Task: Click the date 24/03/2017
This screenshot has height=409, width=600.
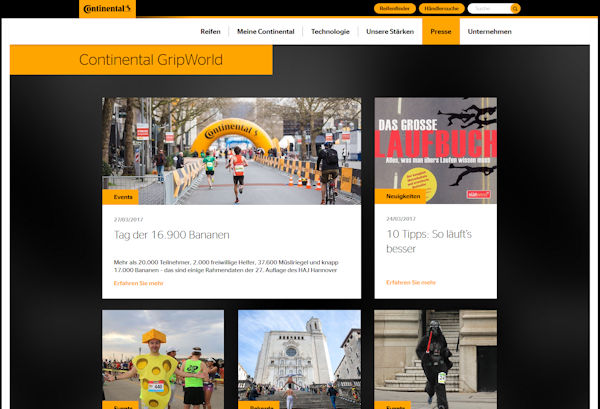Action: coord(401,218)
